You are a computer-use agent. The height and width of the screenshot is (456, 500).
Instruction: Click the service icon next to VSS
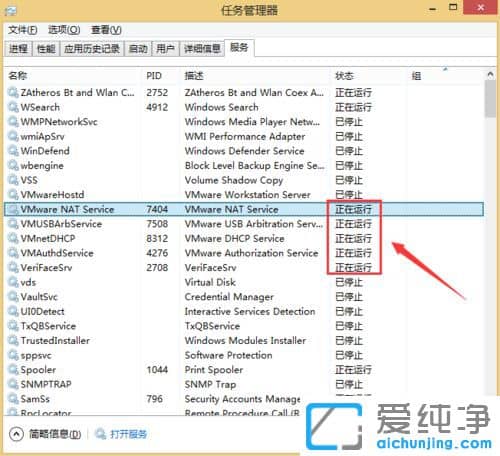(x=13, y=180)
